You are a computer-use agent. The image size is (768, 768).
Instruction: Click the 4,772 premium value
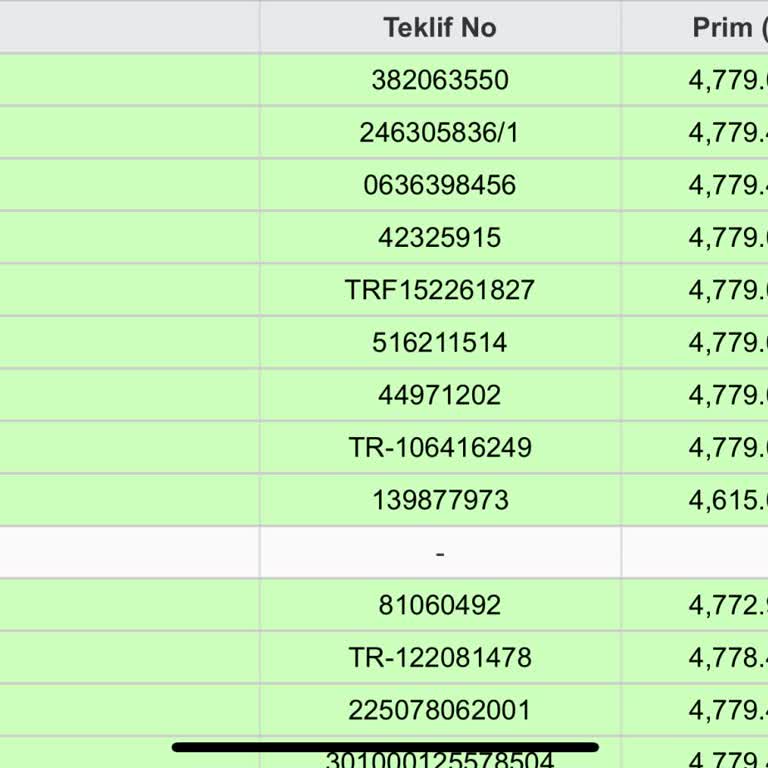click(x=727, y=605)
